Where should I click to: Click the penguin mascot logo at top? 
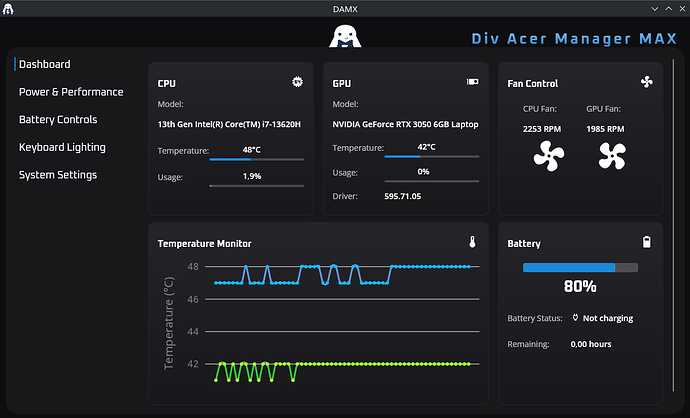345,36
